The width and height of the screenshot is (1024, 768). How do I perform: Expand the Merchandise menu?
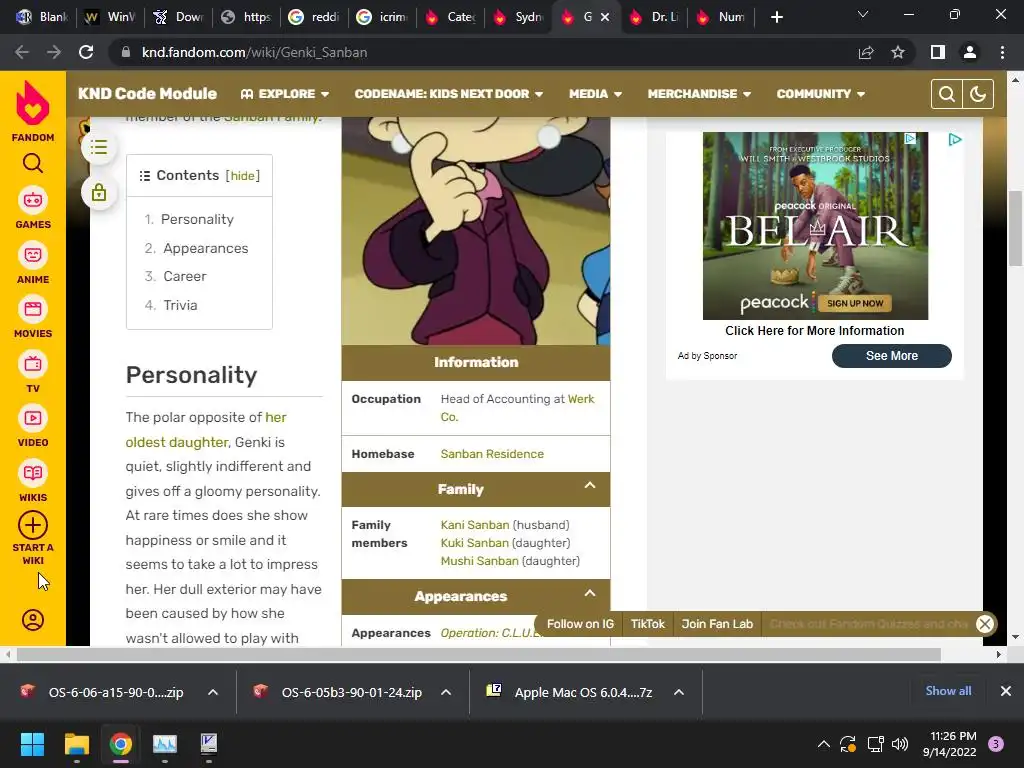point(699,94)
